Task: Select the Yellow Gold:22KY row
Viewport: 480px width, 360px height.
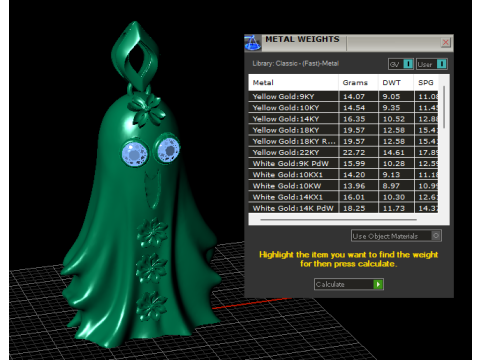Action: pos(343,152)
